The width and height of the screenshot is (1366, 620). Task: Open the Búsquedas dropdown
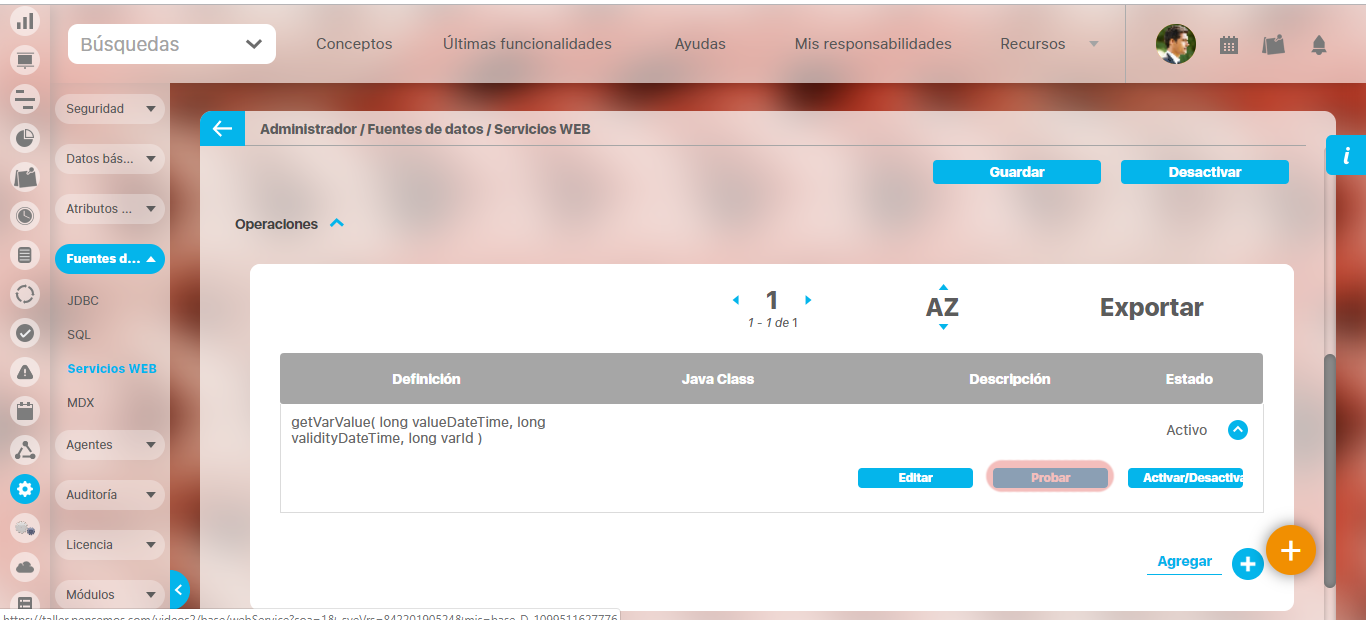coord(172,44)
